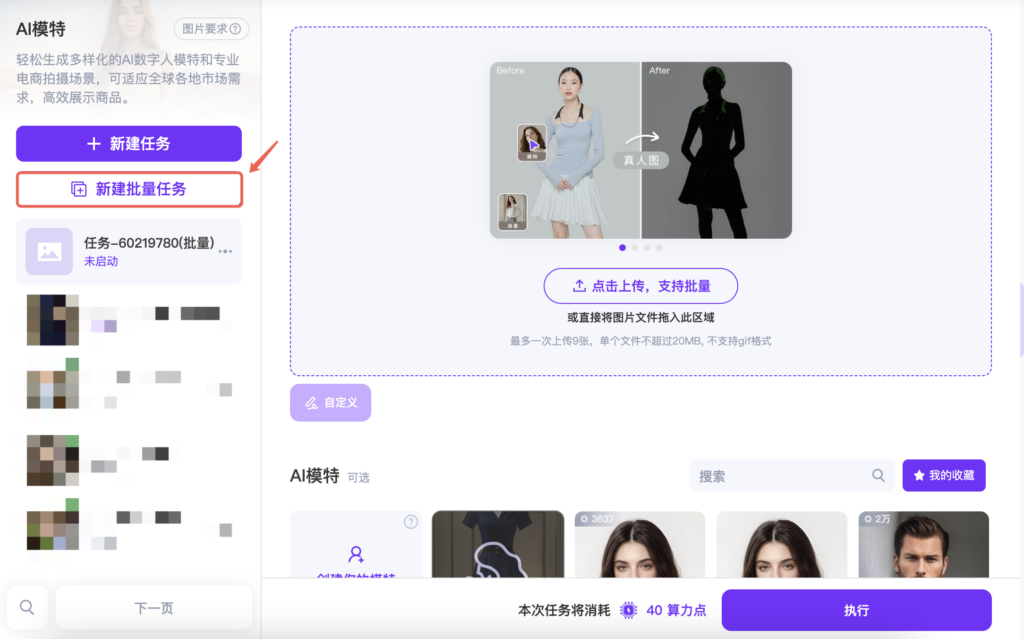Focus the 搜索 input field
1024x639 pixels.
pos(792,476)
